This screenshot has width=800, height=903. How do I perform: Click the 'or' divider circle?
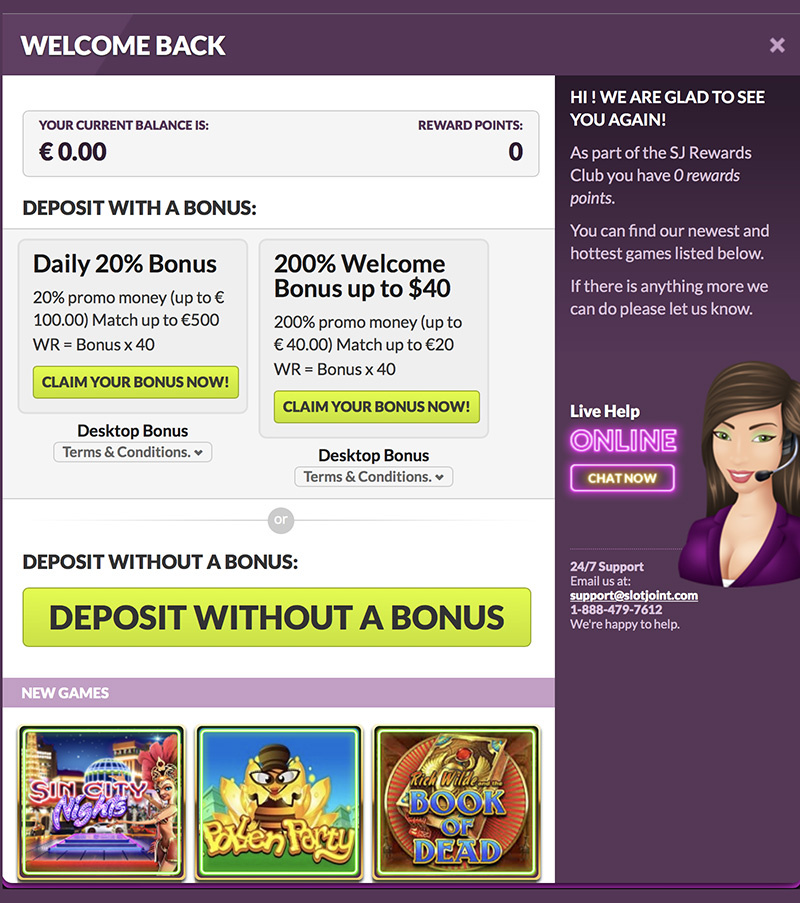pyautogui.click(x=280, y=520)
